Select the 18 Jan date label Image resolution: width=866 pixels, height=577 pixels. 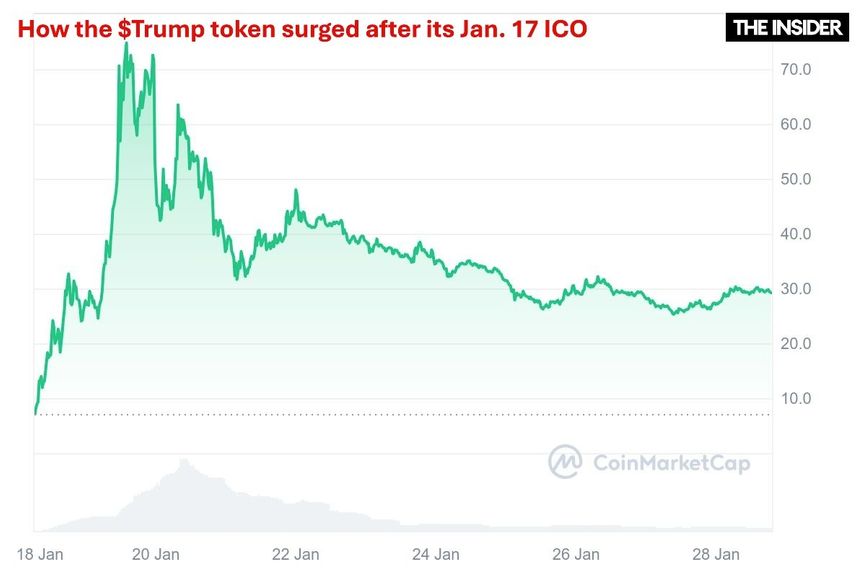point(40,554)
